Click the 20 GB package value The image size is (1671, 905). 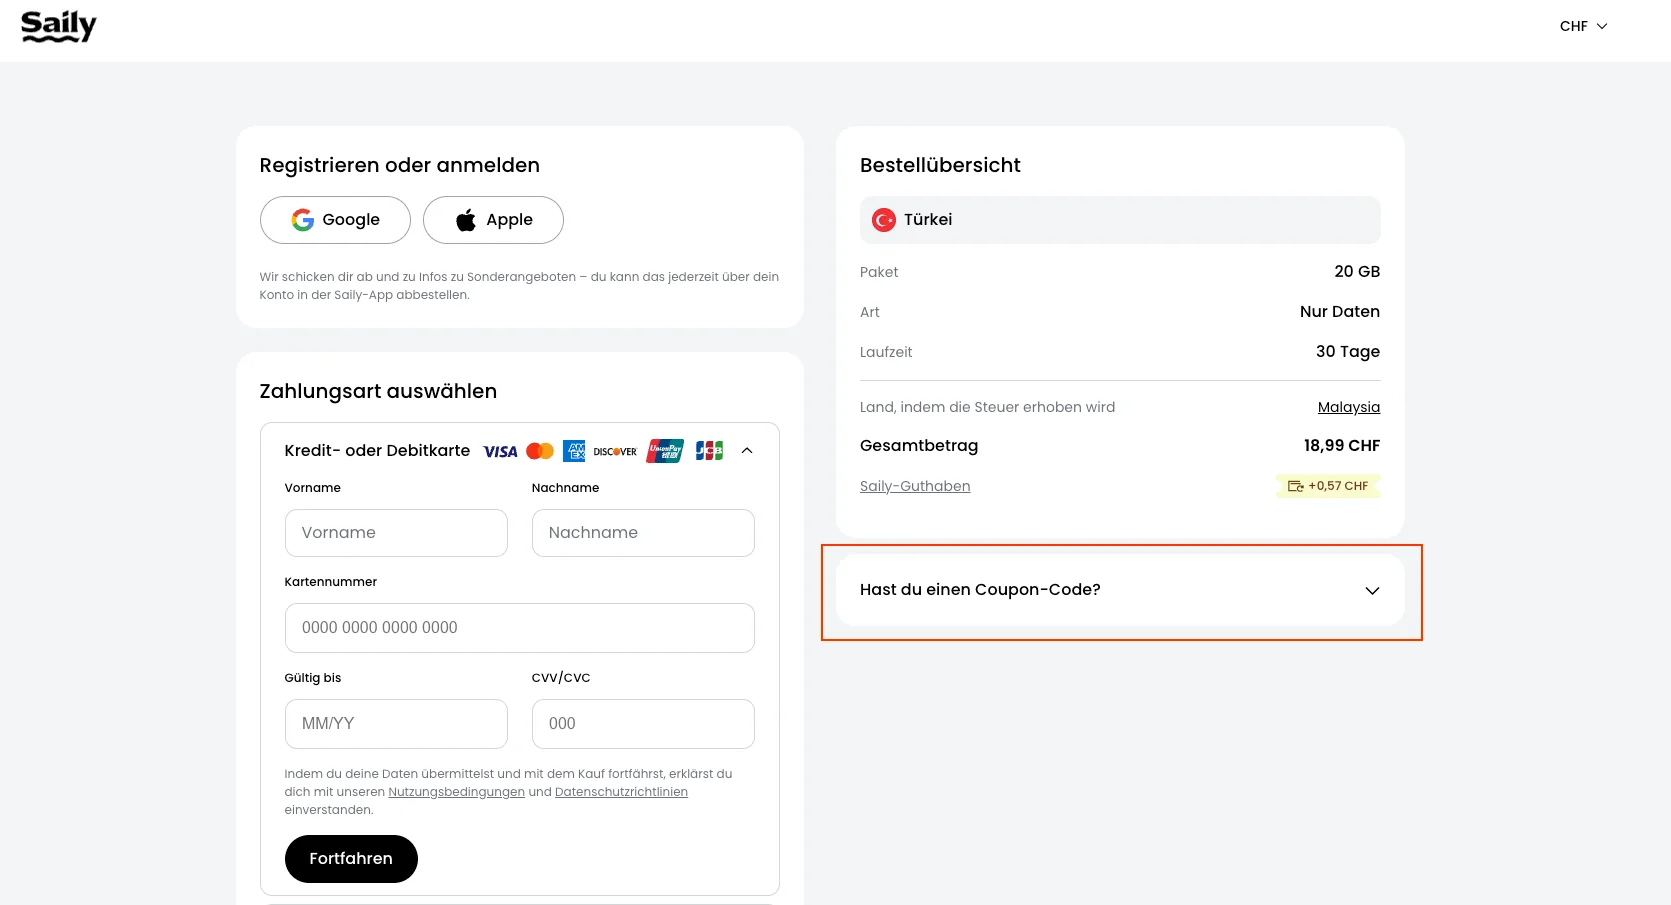pos(1357,272)
